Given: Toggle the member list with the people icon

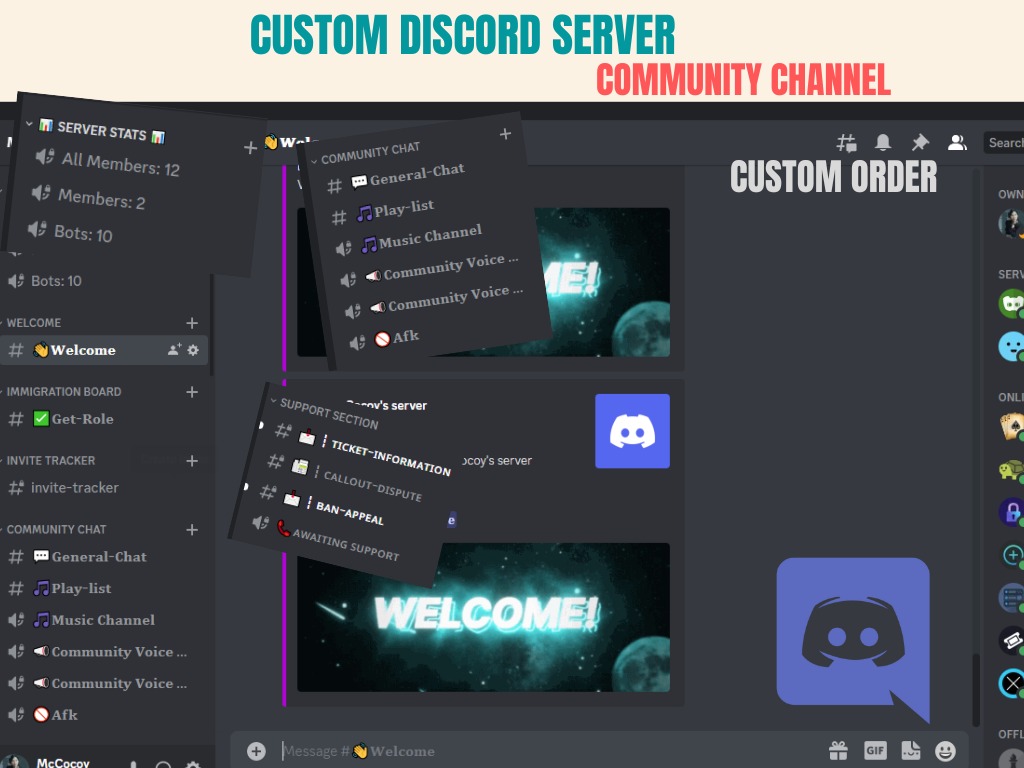Looking at the screenshot, I should coord(957,142).
